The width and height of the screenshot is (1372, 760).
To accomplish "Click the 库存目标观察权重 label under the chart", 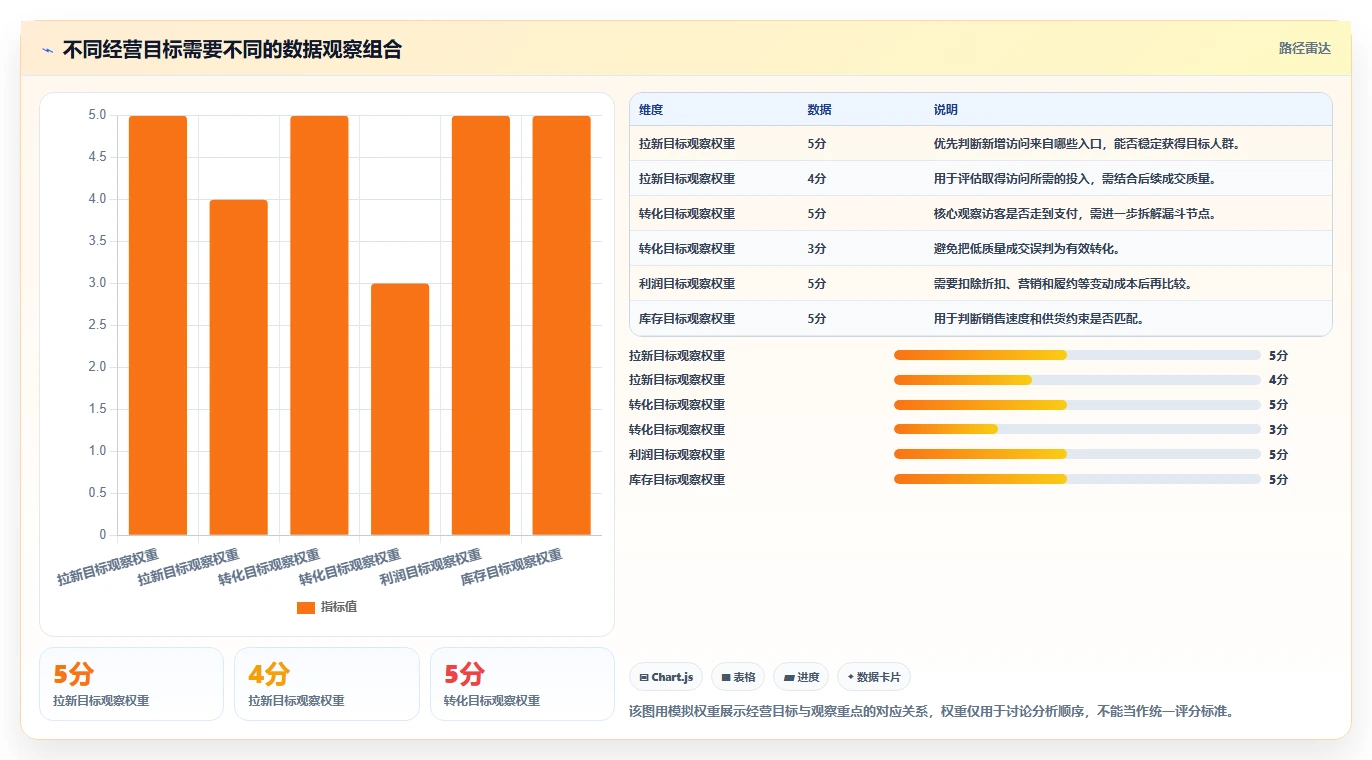I will [512, 568].
